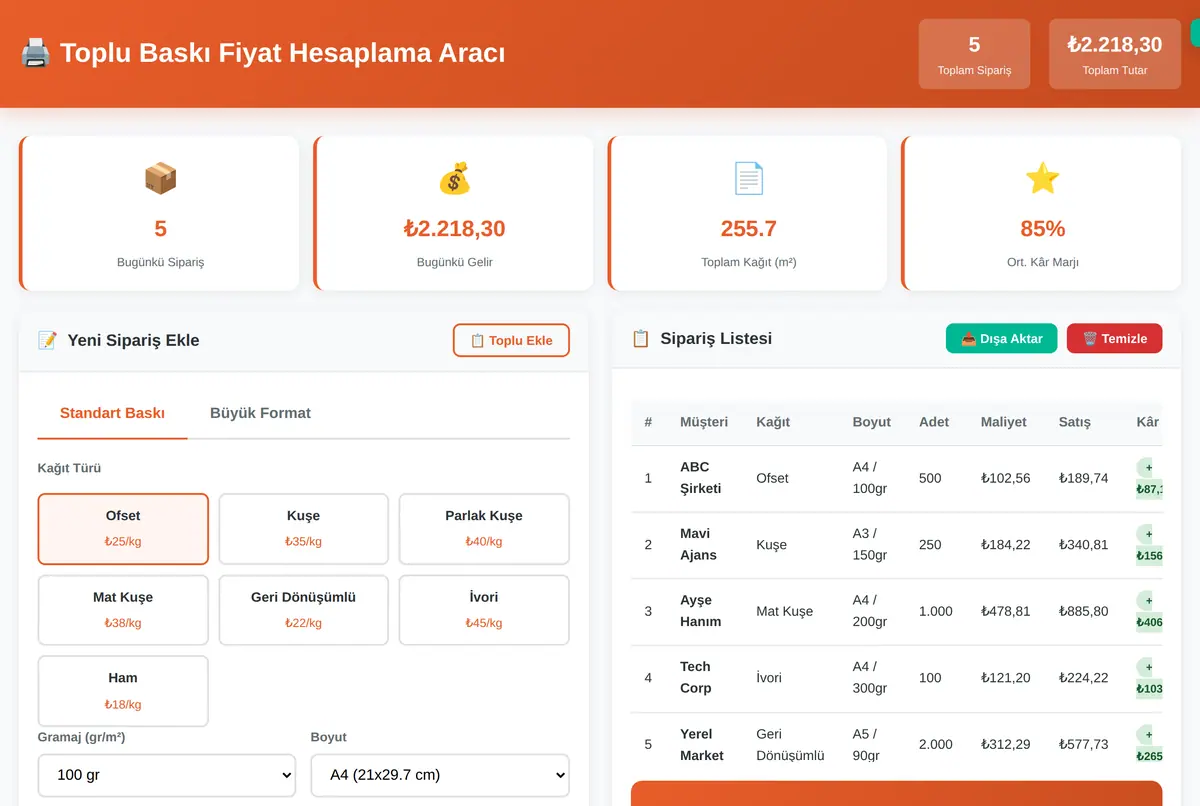The width and height of the screenshot is (1200, 806).
Task: Open the Gramaj dropdown showing 100 gr
Action: (x=167, y=775)
